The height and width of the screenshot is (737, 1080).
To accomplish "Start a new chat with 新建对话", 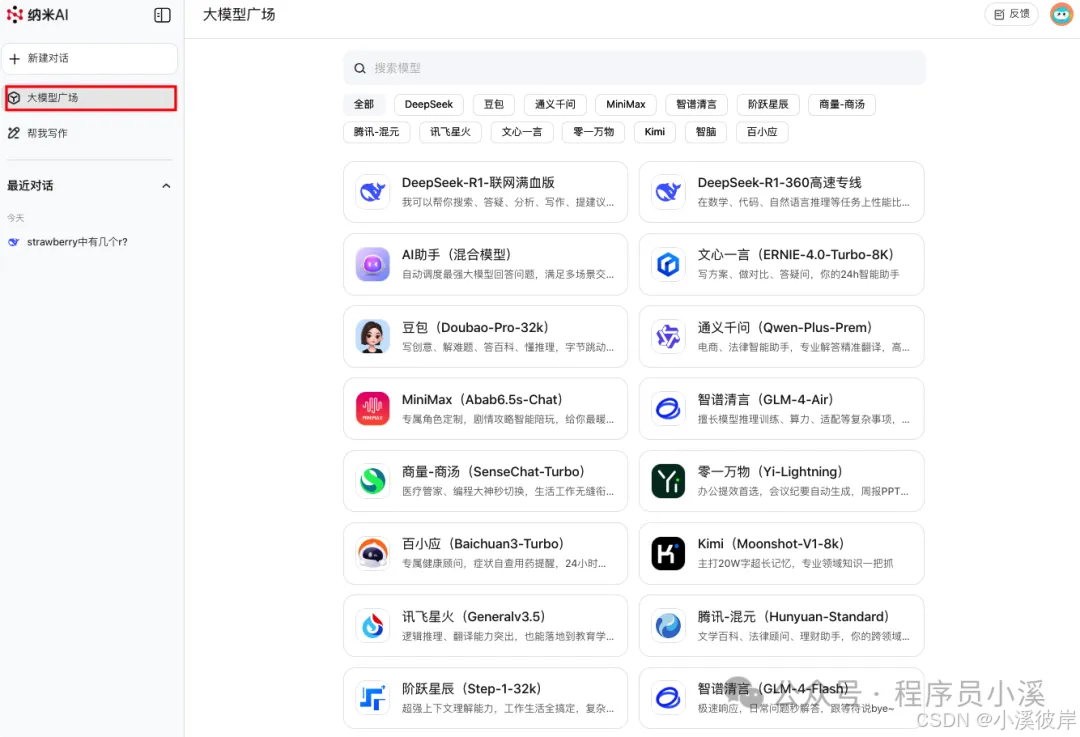I will click(x=90, y=59).
